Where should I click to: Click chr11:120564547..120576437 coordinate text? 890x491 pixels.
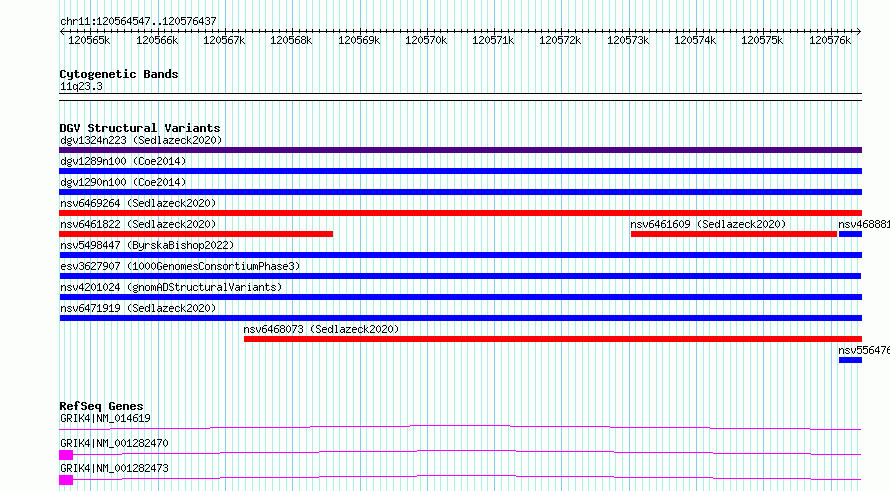point(138,21)
